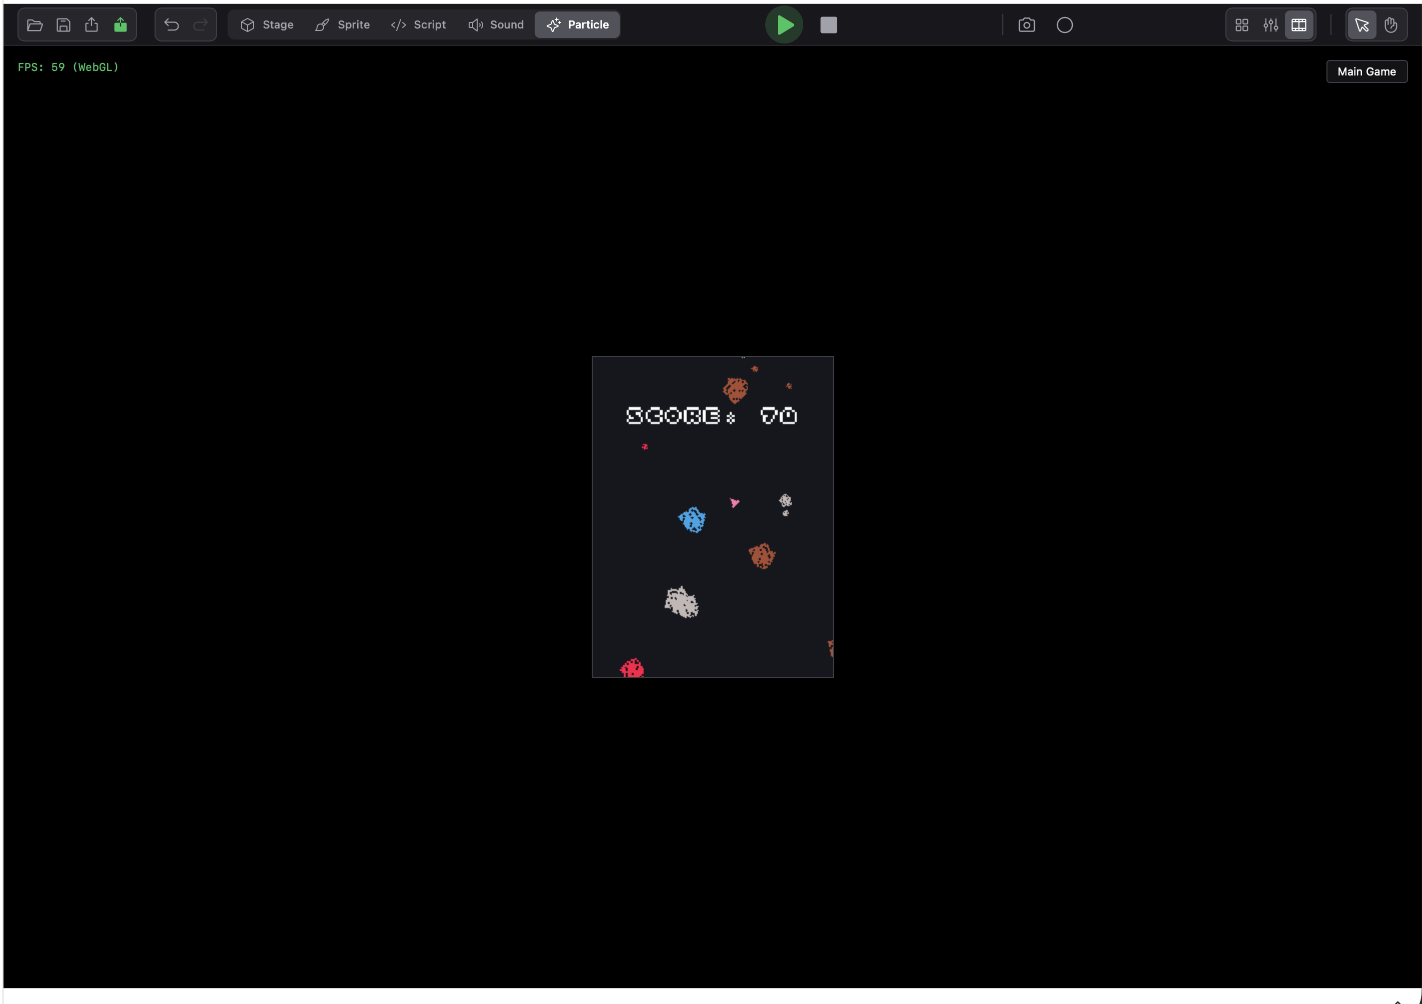Undo the last action
The width and height of the screenshot is (1422, 1004).
tap(172, 25)
